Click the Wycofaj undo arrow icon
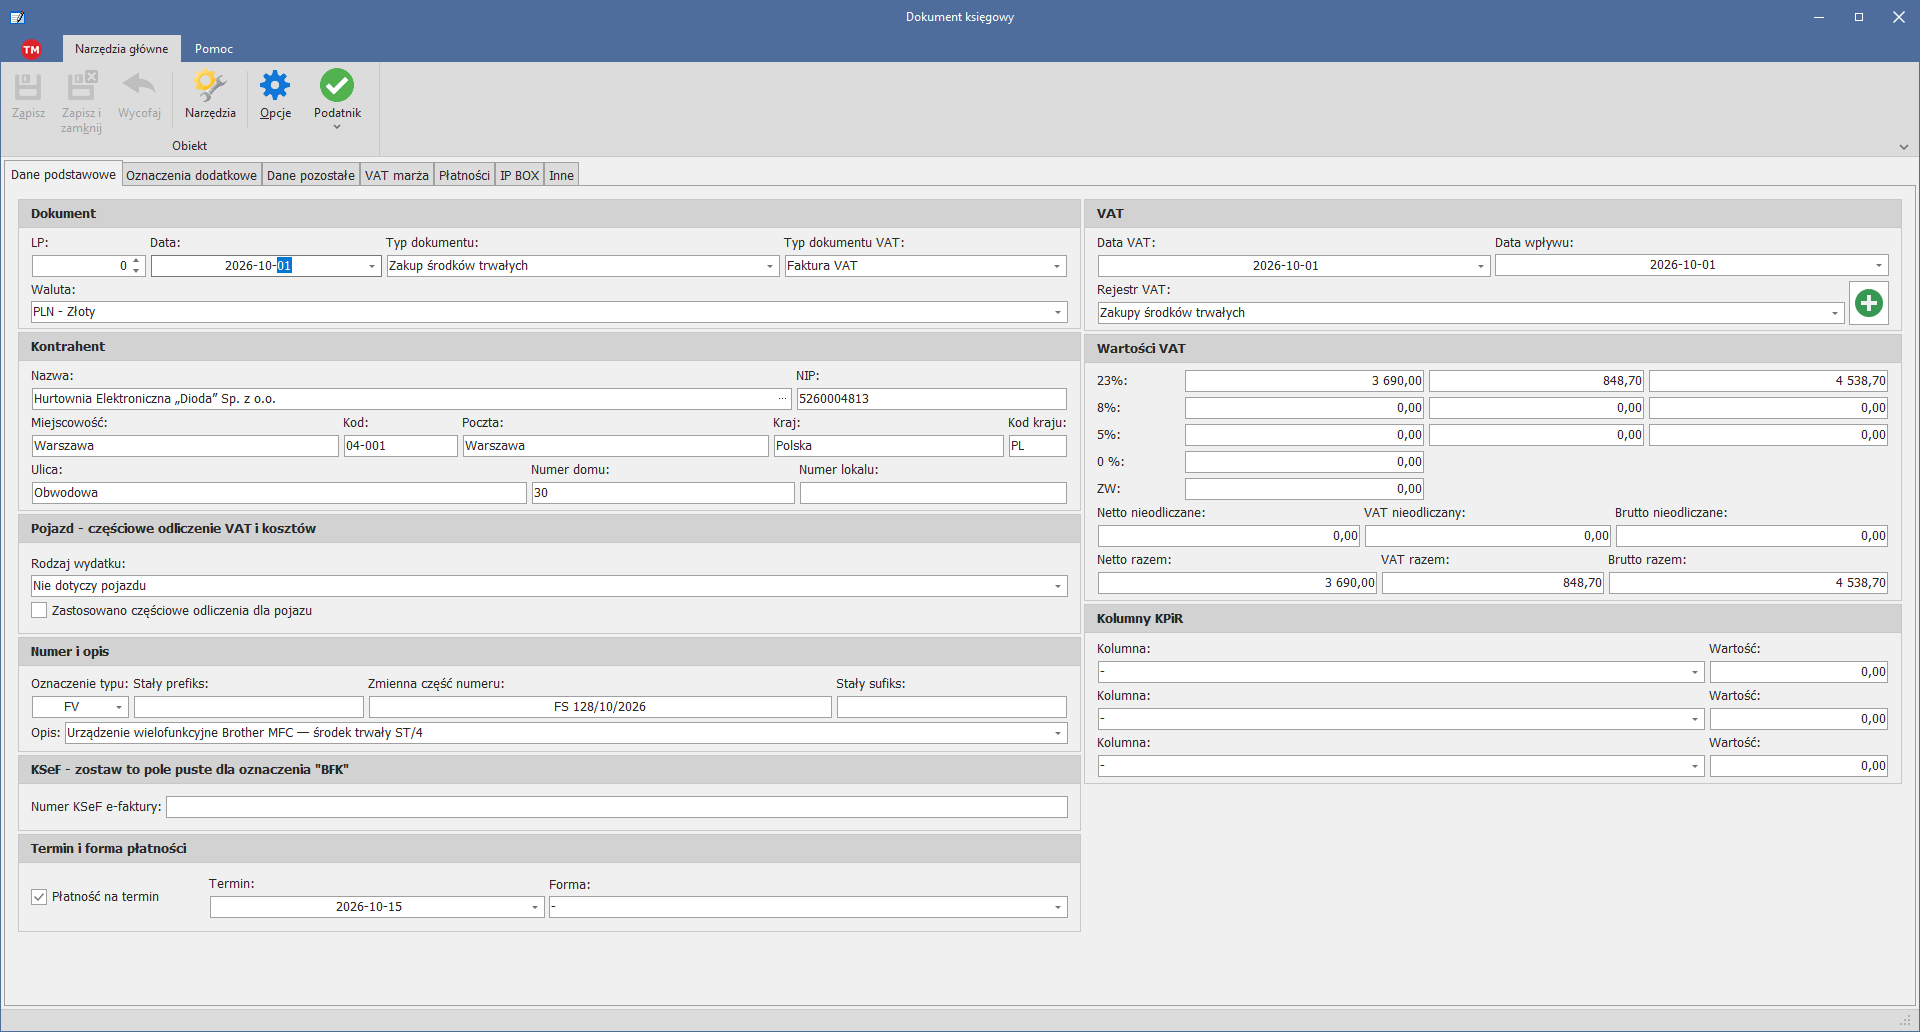Image resolution: width=1920 pixels, height=1032 pixels. (x=139, y=85)
